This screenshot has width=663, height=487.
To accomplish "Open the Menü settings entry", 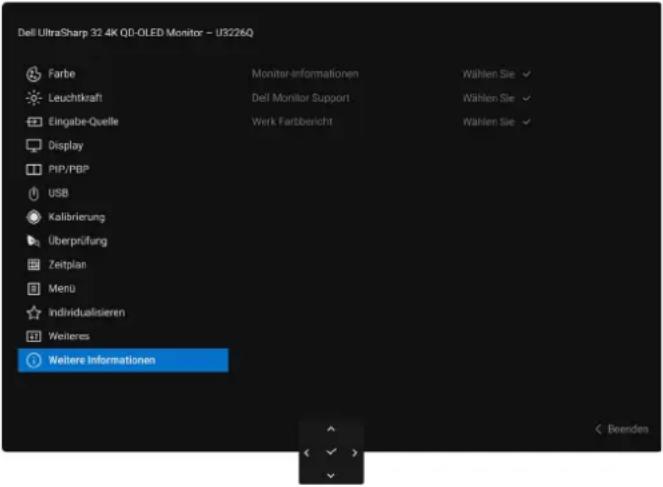I will [x=62, y=289].
